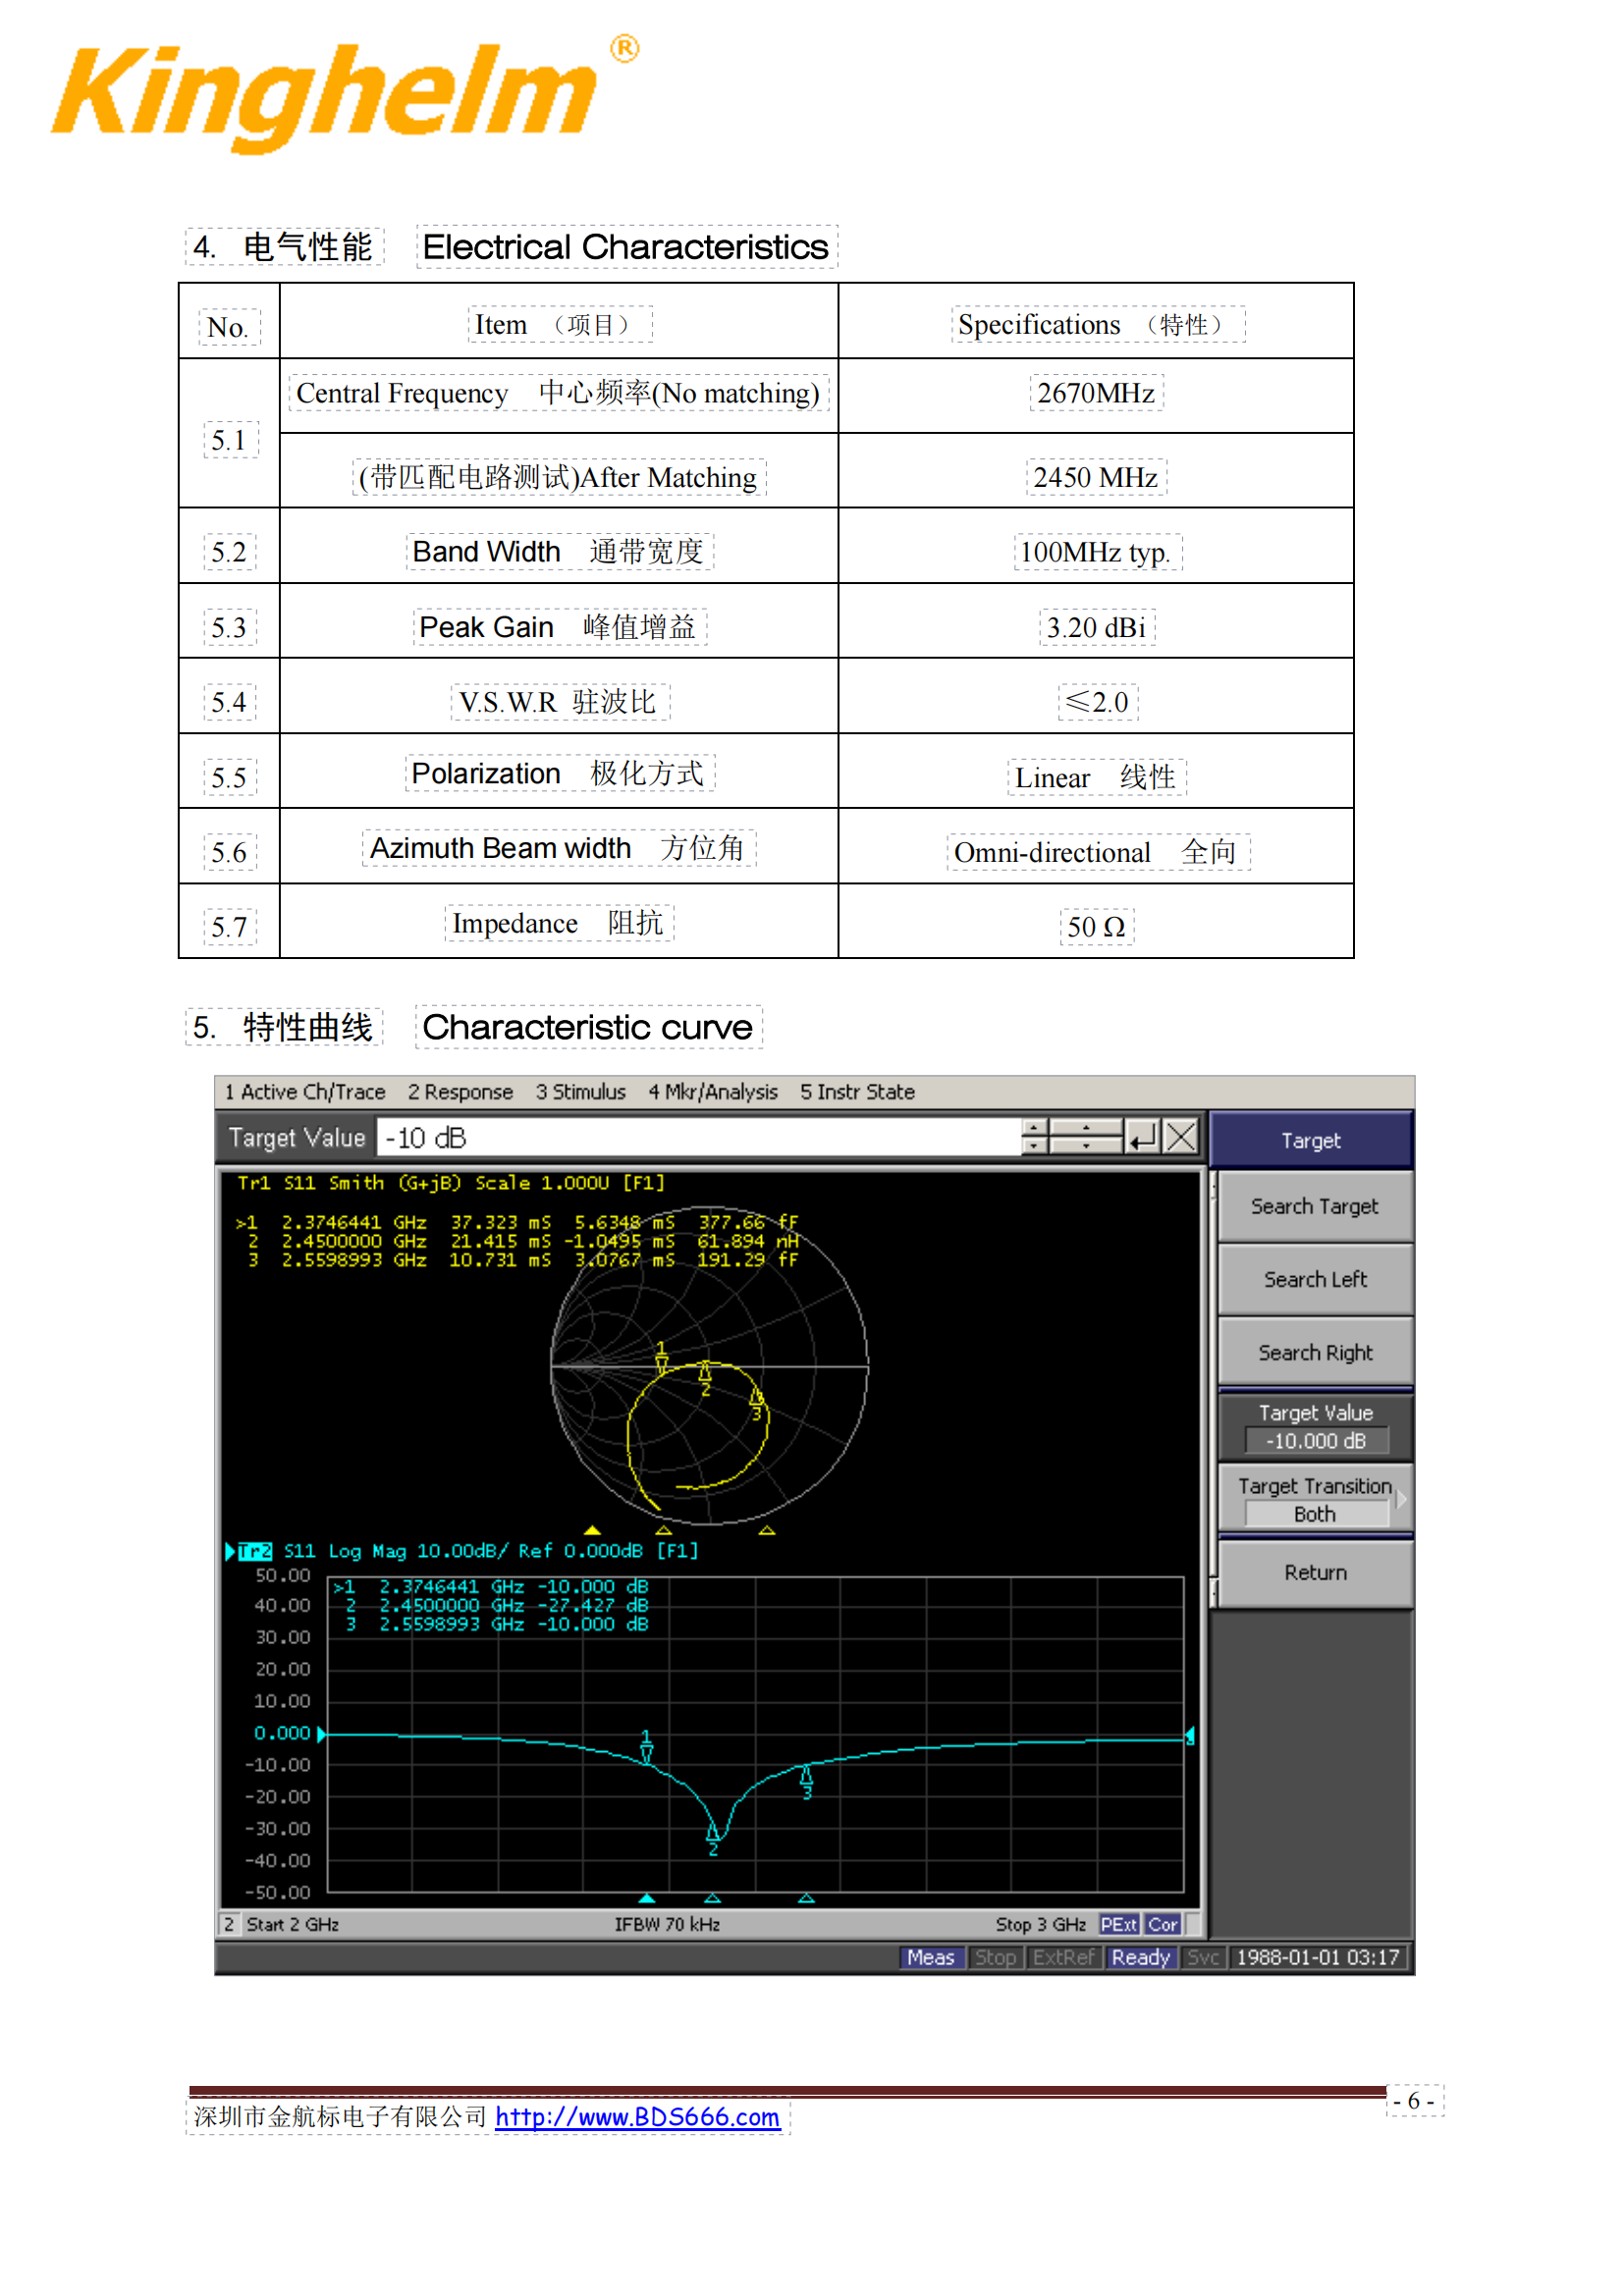
Task: Open the Target Transition Both softkey
Action: tap(1315, 1500)
